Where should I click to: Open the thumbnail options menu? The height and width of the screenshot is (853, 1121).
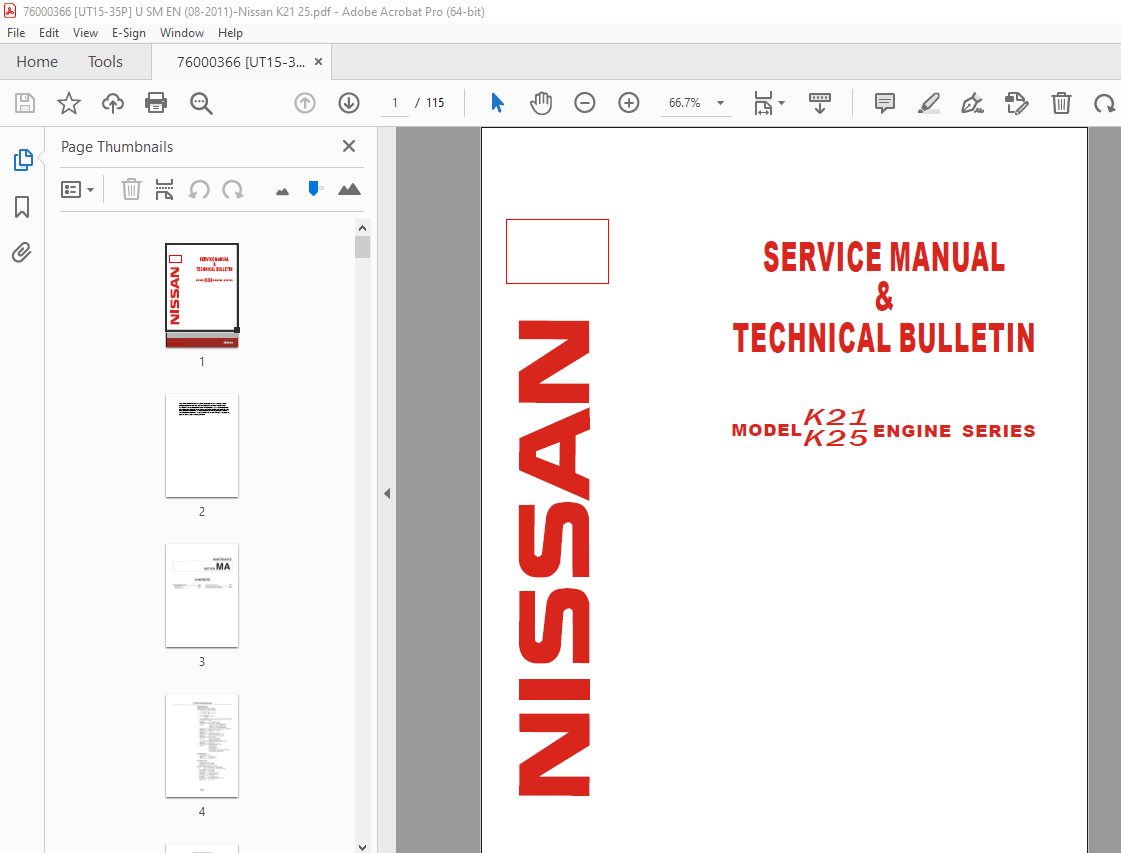click(x=77, y=189)
